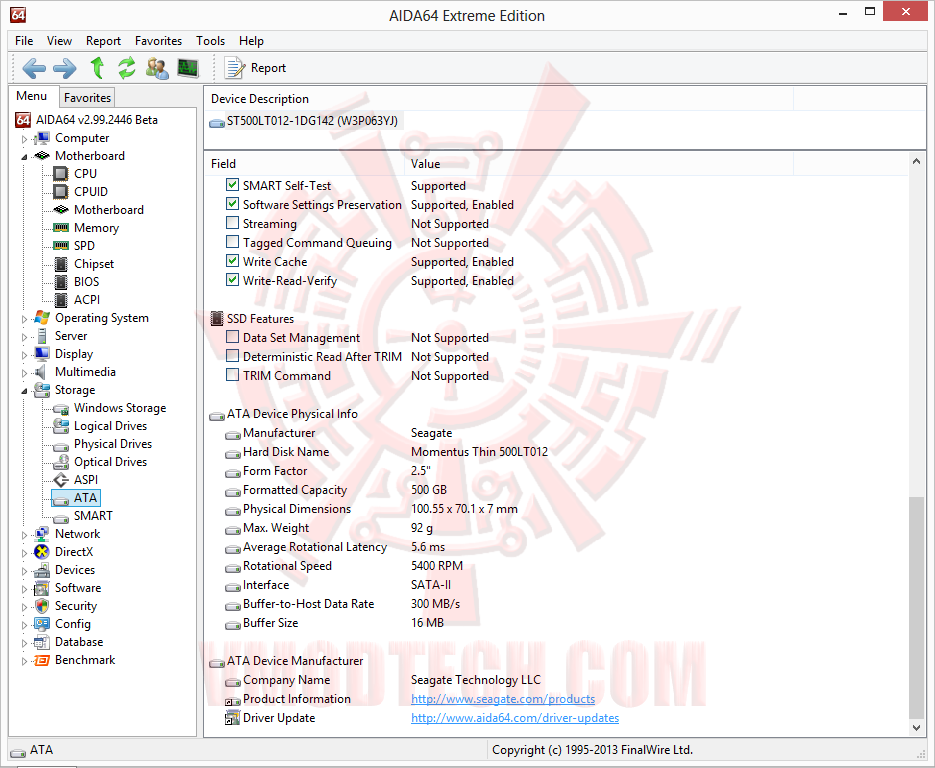Click the Back navigation arrow
Image resolution: width=935 pixels, height=768 pixels.
(34, 68)
